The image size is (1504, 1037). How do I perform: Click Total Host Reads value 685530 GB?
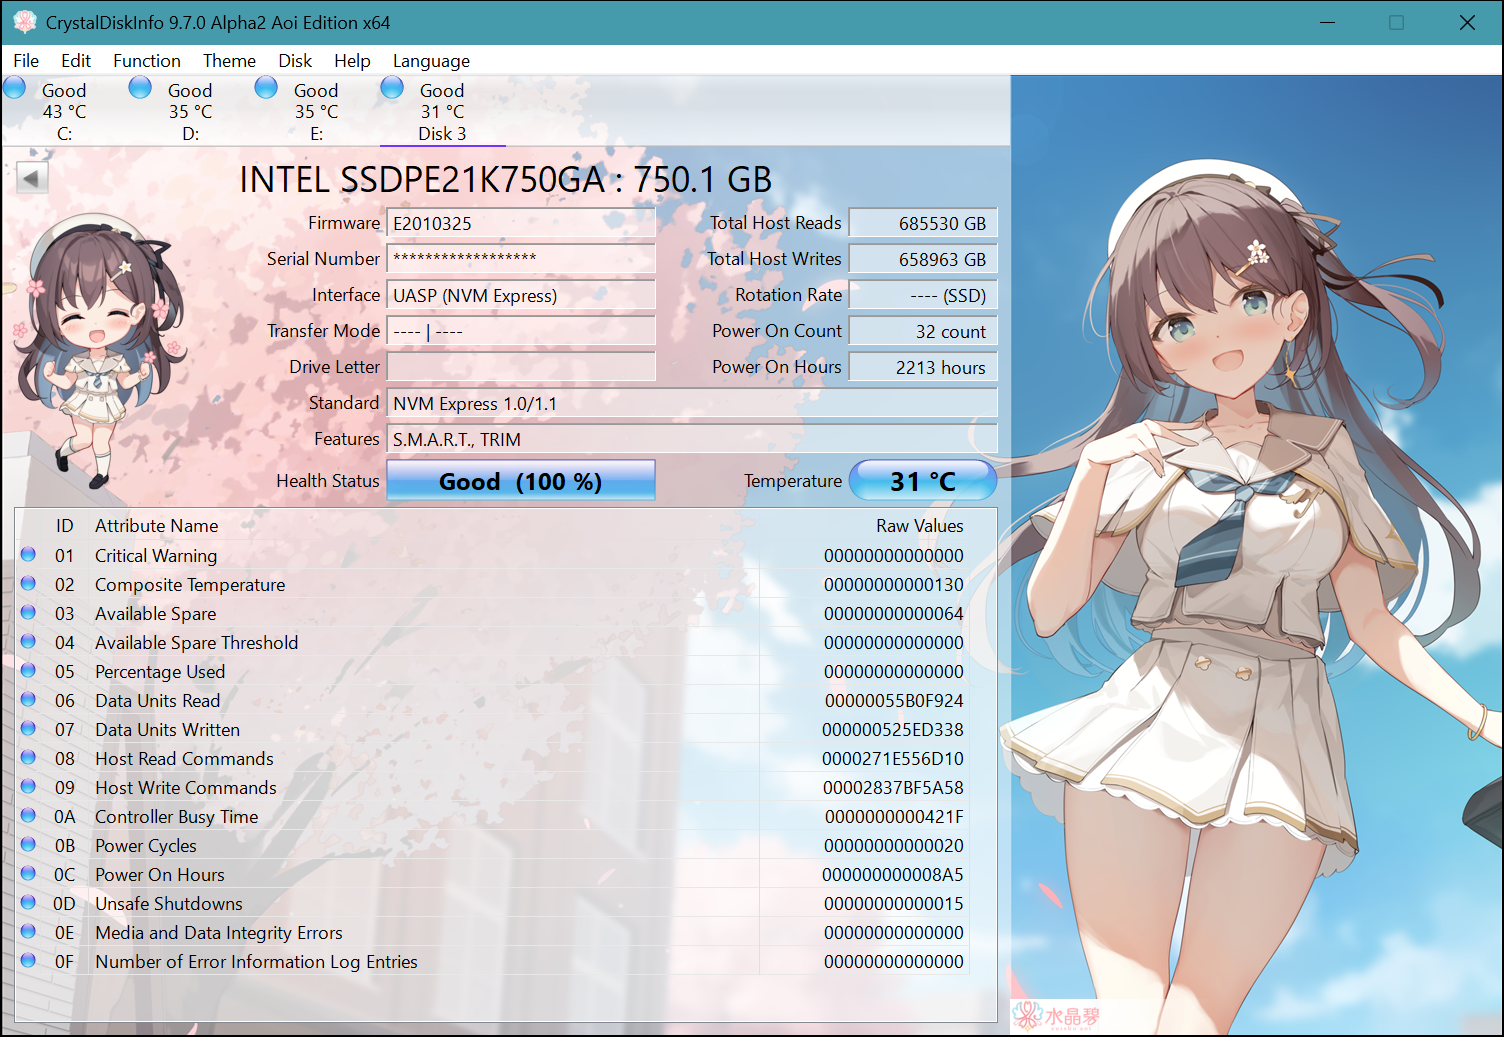point(923,223)
